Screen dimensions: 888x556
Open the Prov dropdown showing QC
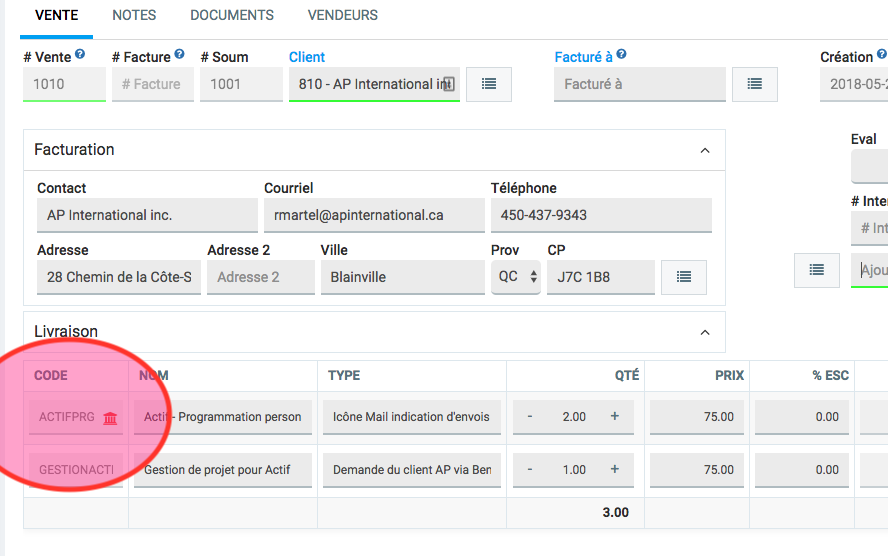pos(517,277)
